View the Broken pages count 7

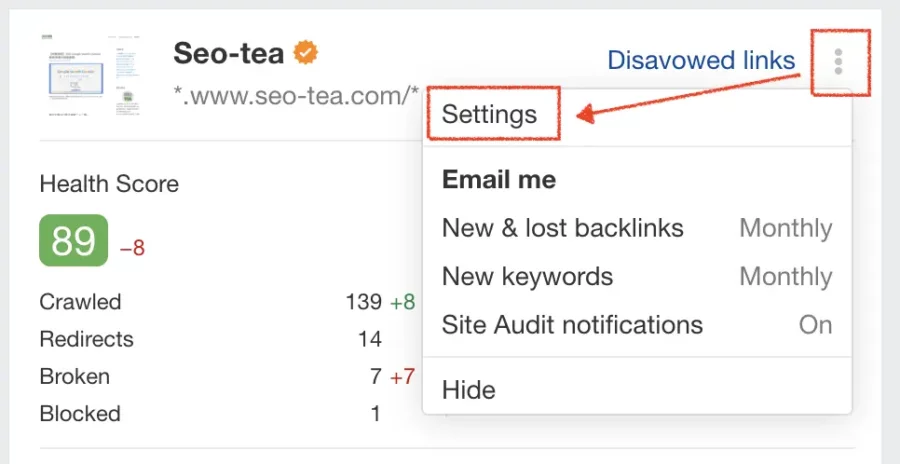(x=375, y=376)
